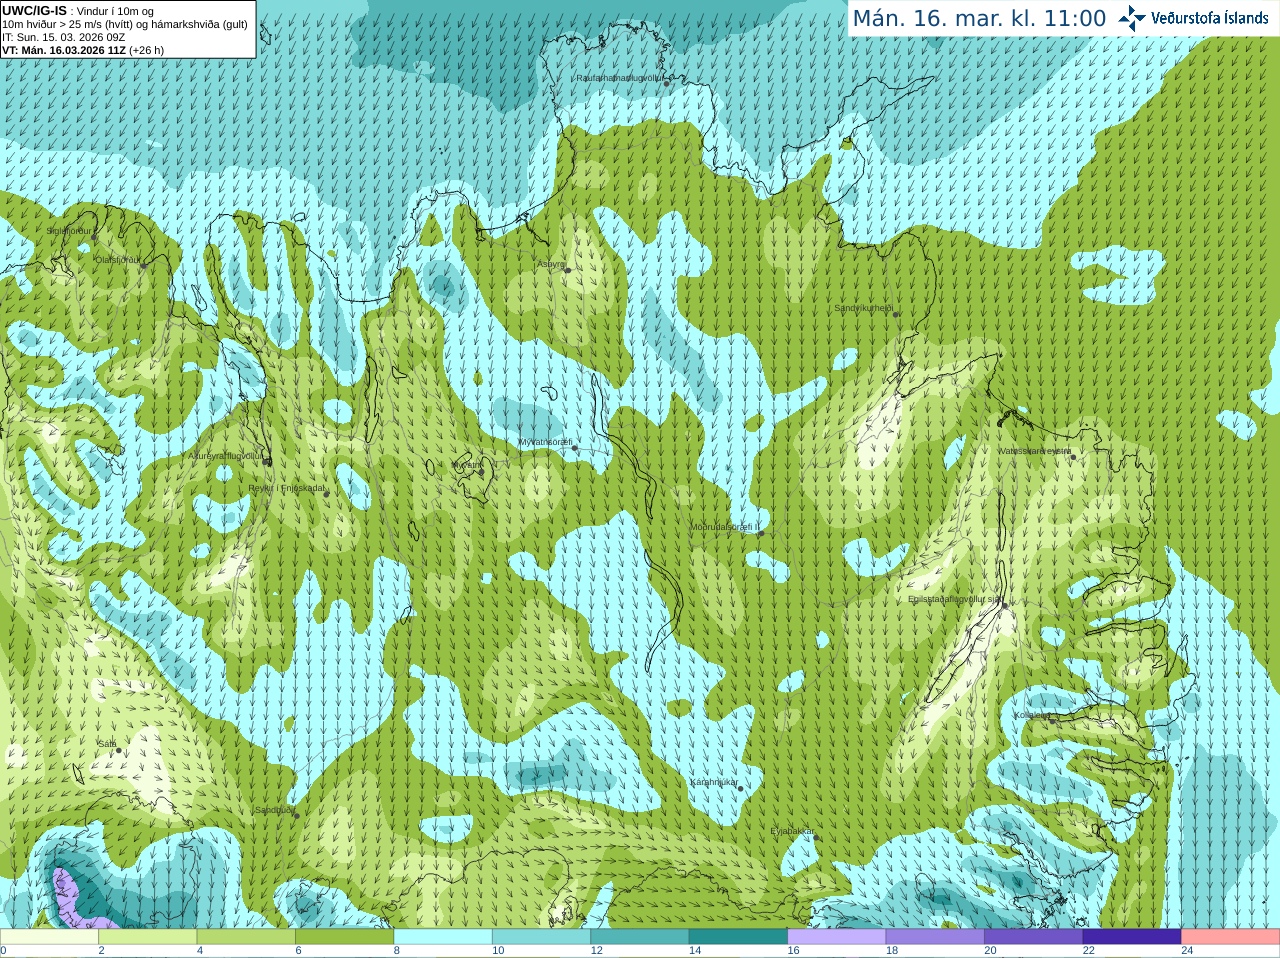Pick the 6–8 m/s olive green swatch
1280x958 pixels.
tap(345, 937)
